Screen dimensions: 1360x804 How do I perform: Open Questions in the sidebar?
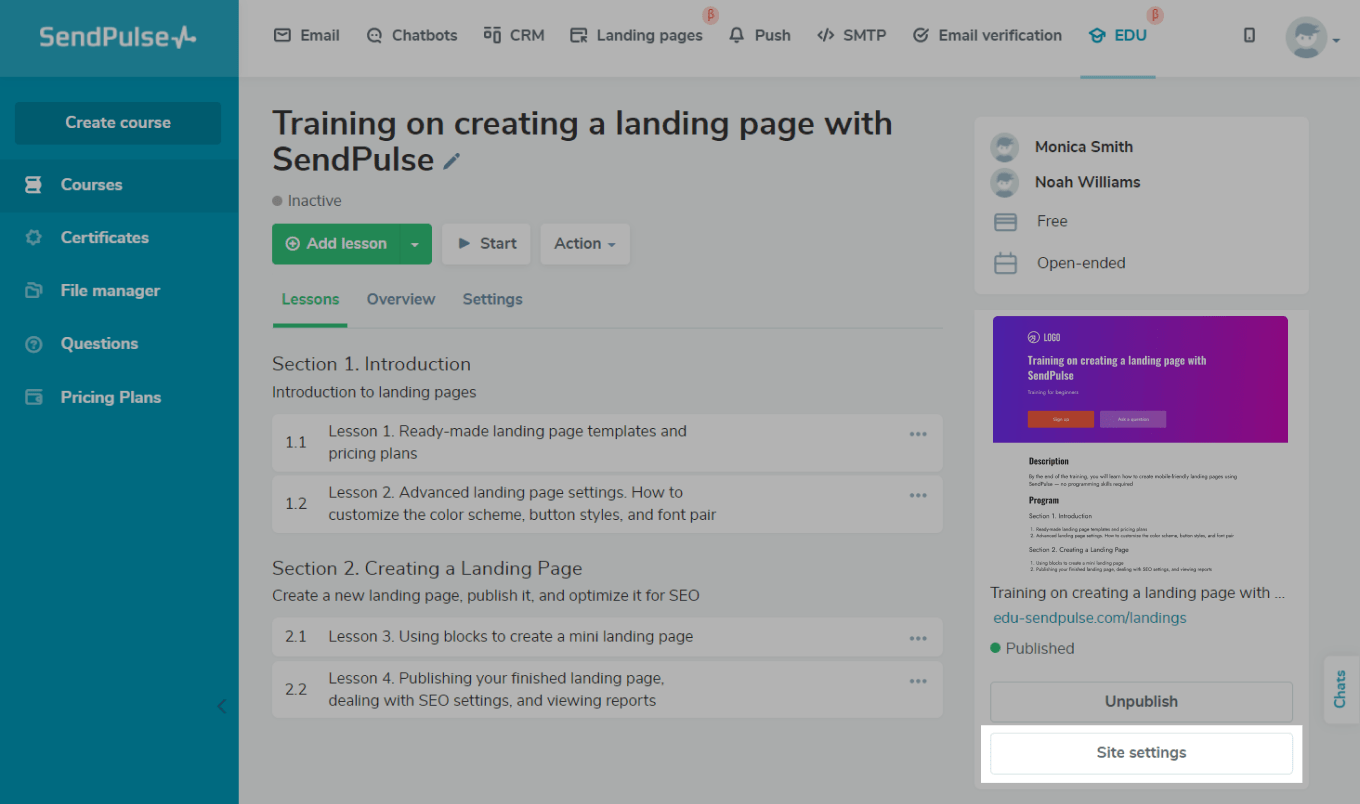[119, 344]
